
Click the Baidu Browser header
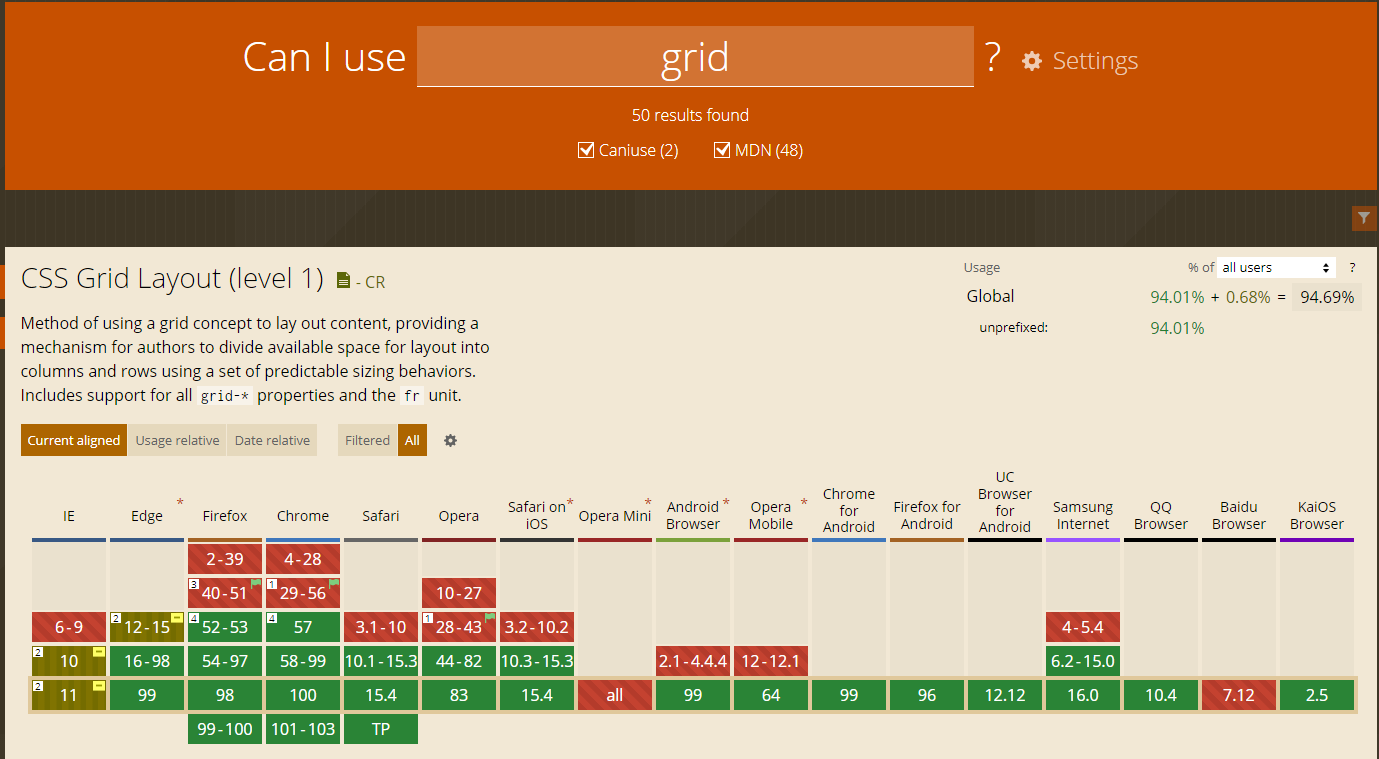[1239, 515]
